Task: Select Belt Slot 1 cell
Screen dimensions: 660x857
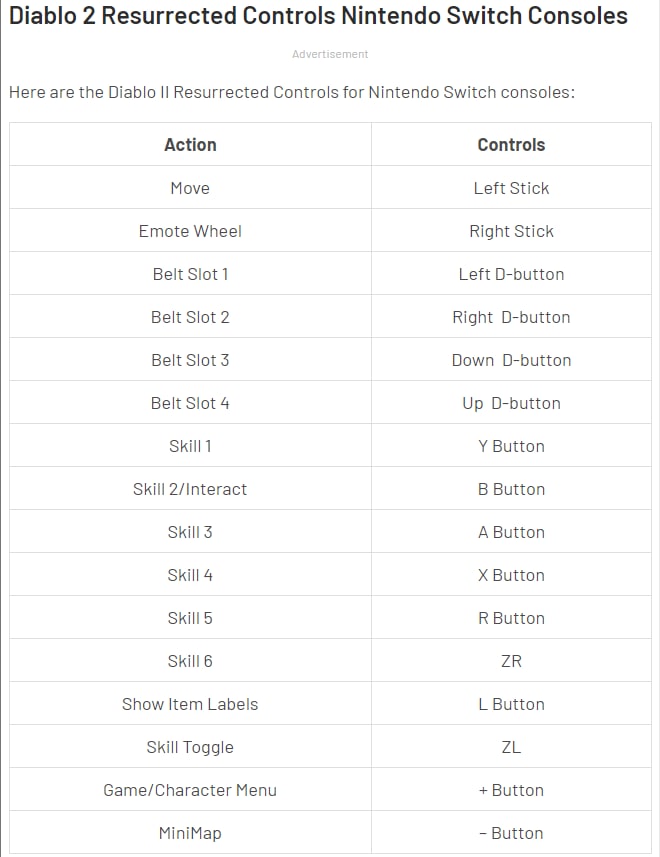Action: [x=190, y=274]
